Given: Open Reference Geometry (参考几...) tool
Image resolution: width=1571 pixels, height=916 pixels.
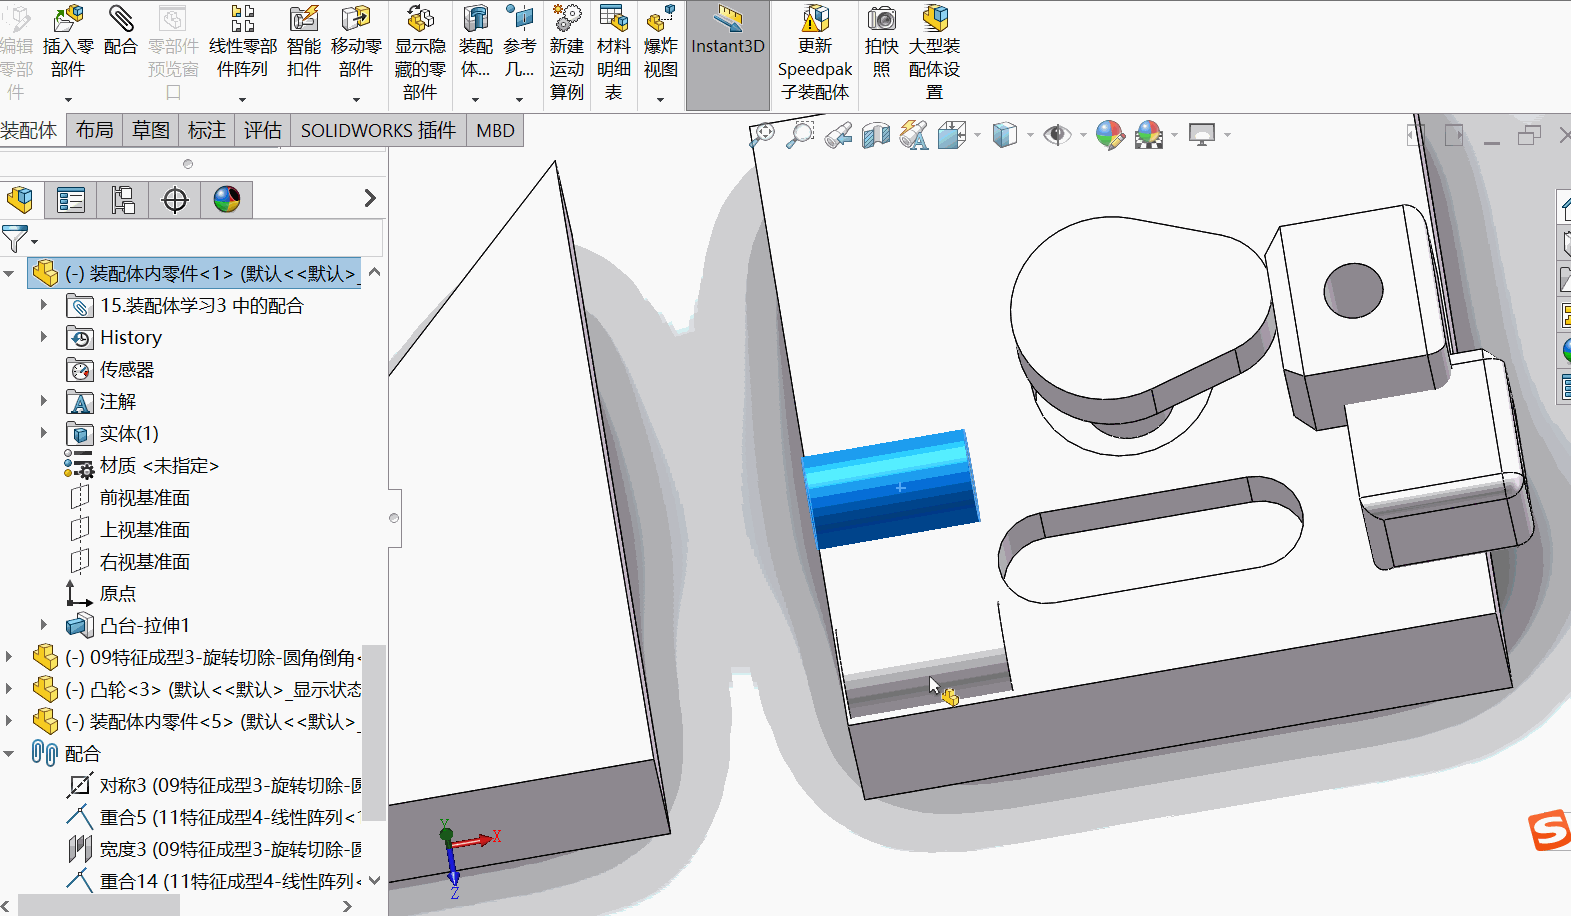Looking at the screenshot, I should pos(519,42).
